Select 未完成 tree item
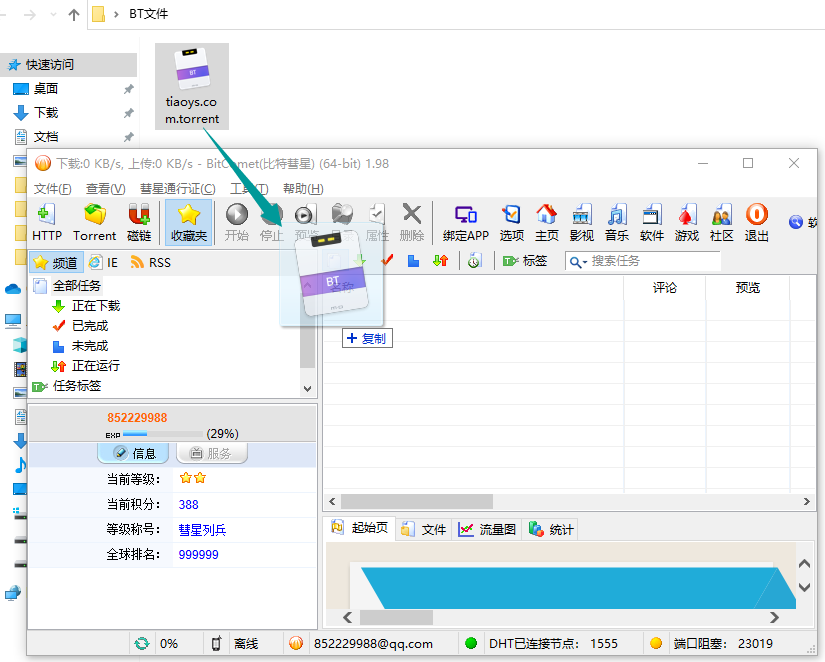Screen dimensions: 825x662 (x=90, y=346)
